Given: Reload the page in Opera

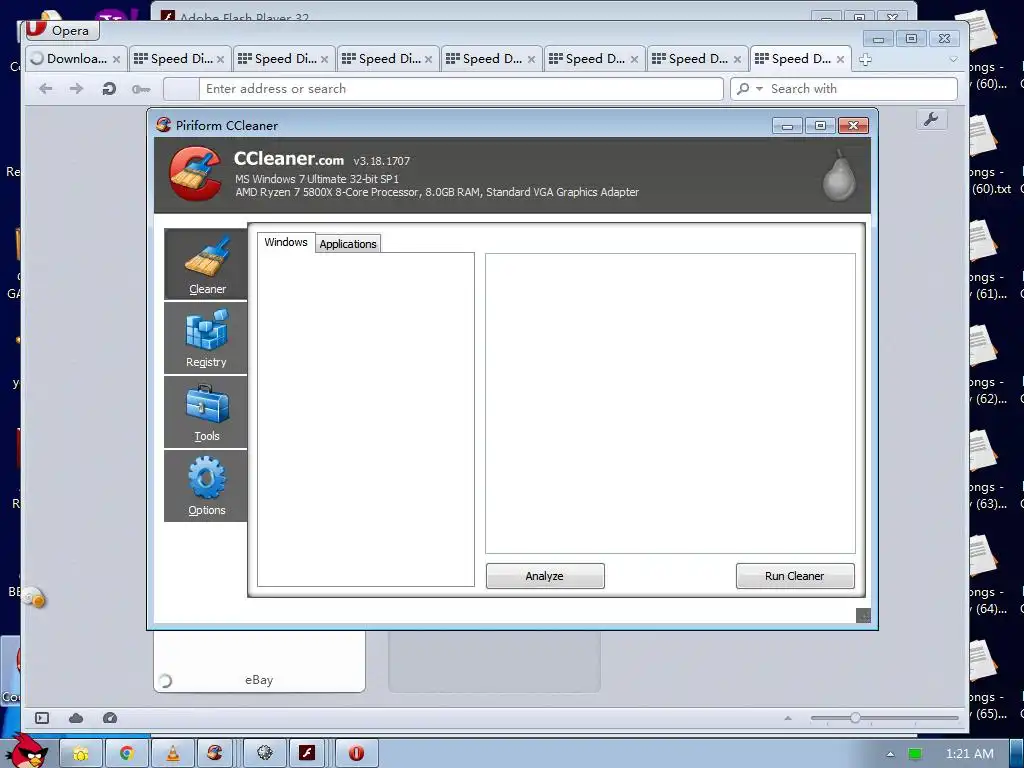Looking at the screenshot, I should click(108, 89).
